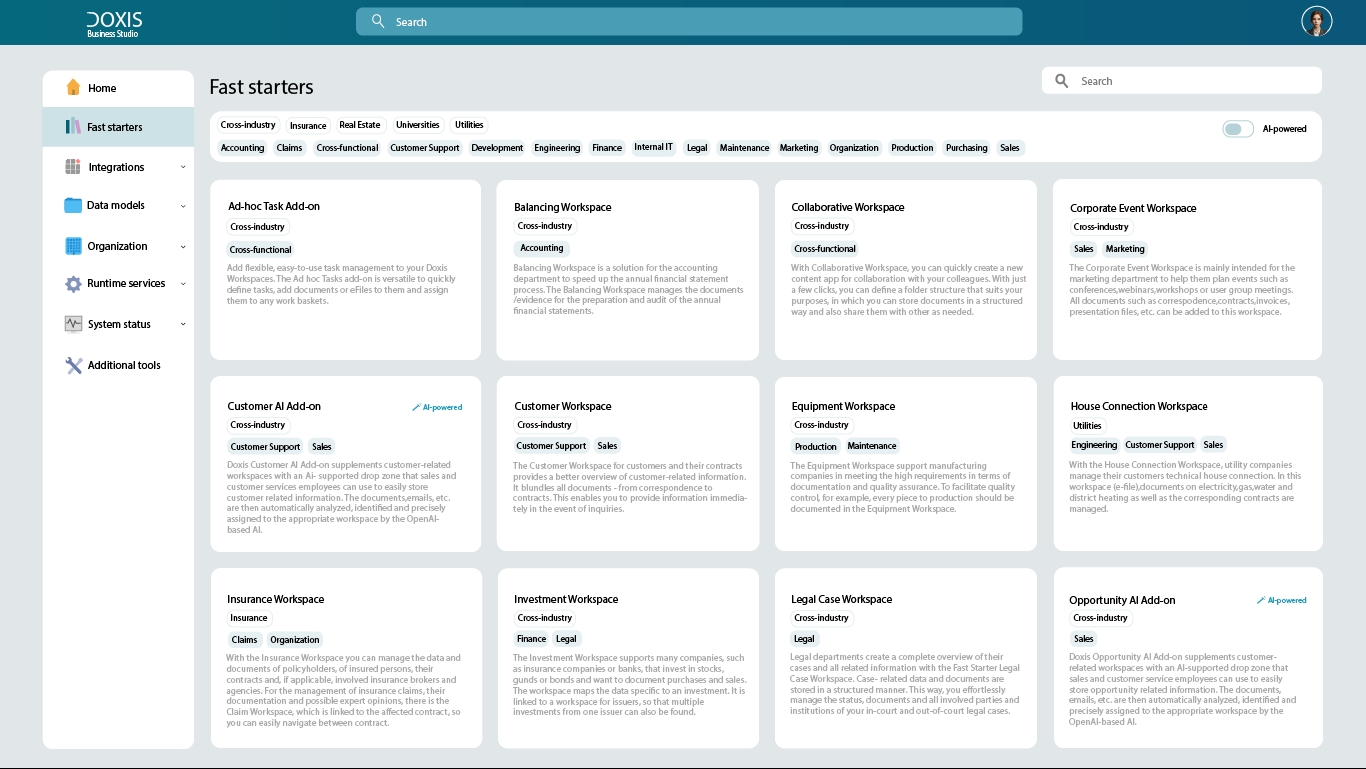Click the Fast starters chart icon
Screen dimensions: 1366x769
tap(73, 127)
